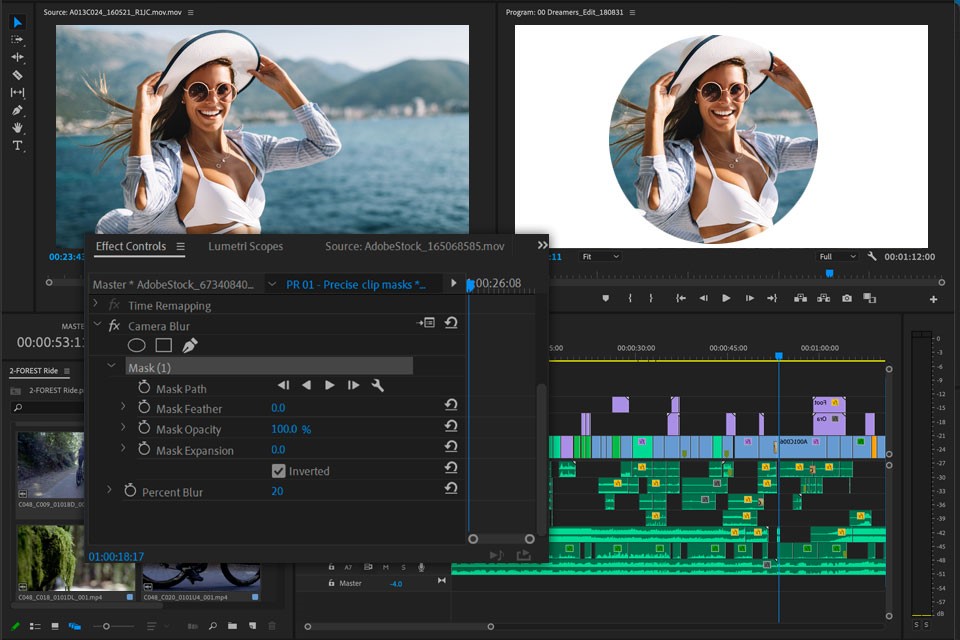Switch to the Lumetri Scopes tab
The image size is (960, 640).
click(x=245, y=246)
